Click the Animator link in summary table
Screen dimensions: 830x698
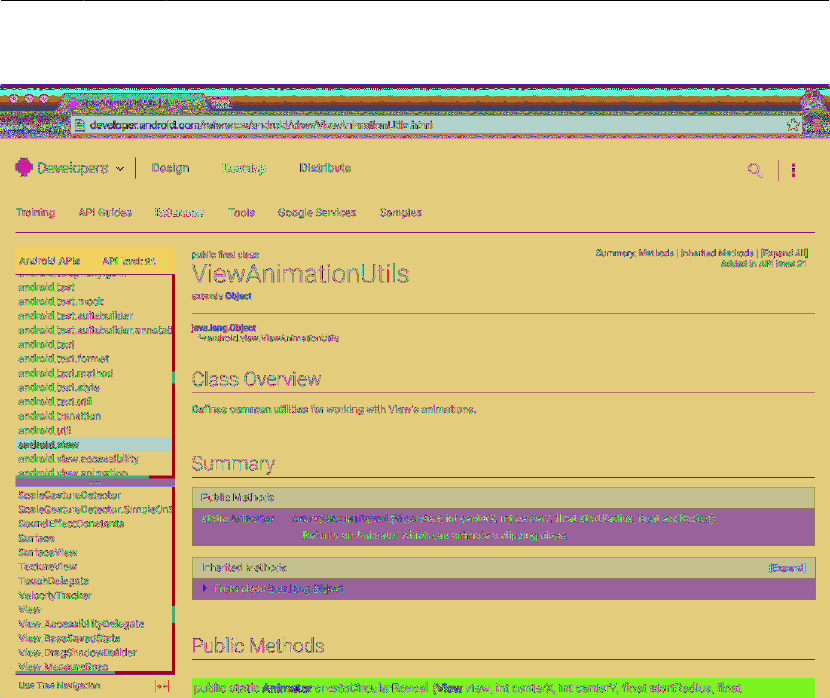252,519
